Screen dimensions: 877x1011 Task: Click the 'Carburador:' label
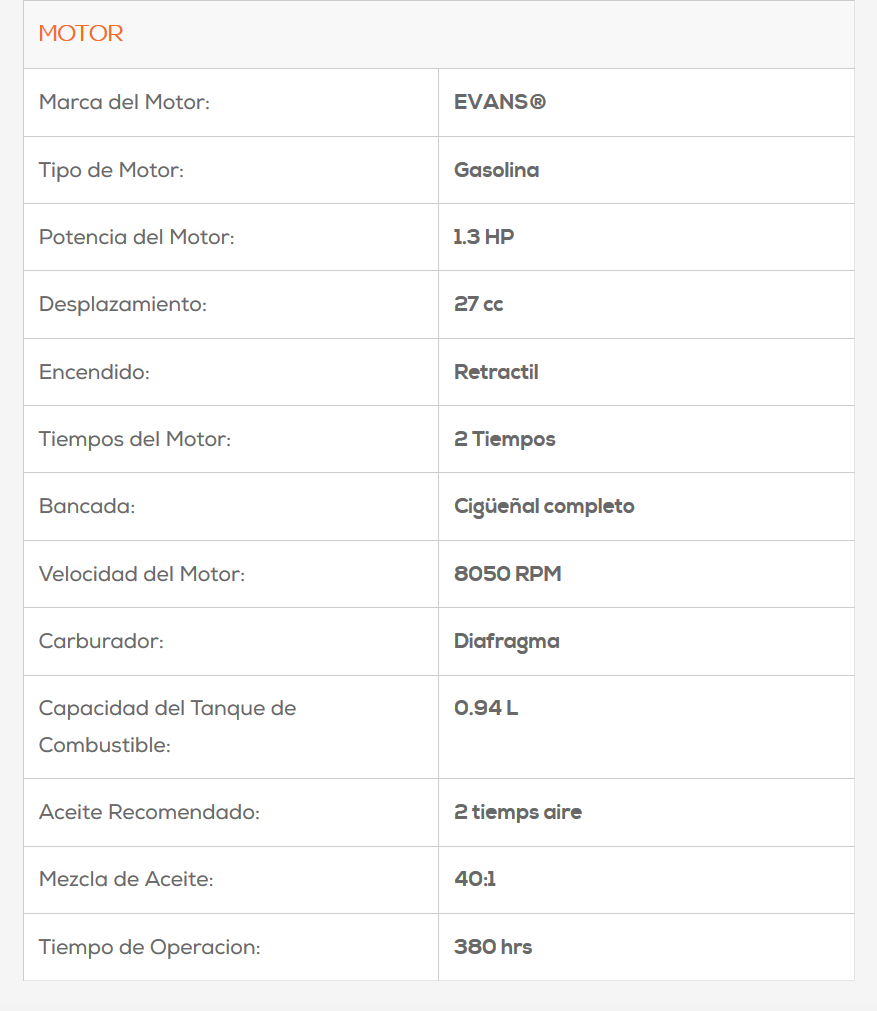[x=101, y=641]
